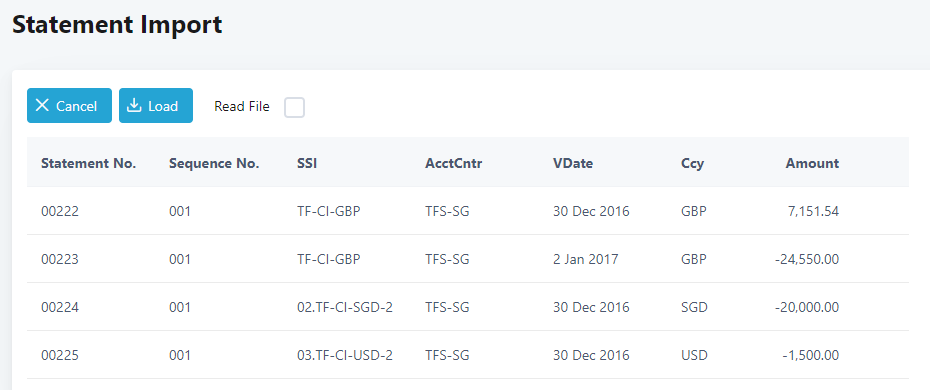
Task: Click the Load button label
Action: click(163, 106)
